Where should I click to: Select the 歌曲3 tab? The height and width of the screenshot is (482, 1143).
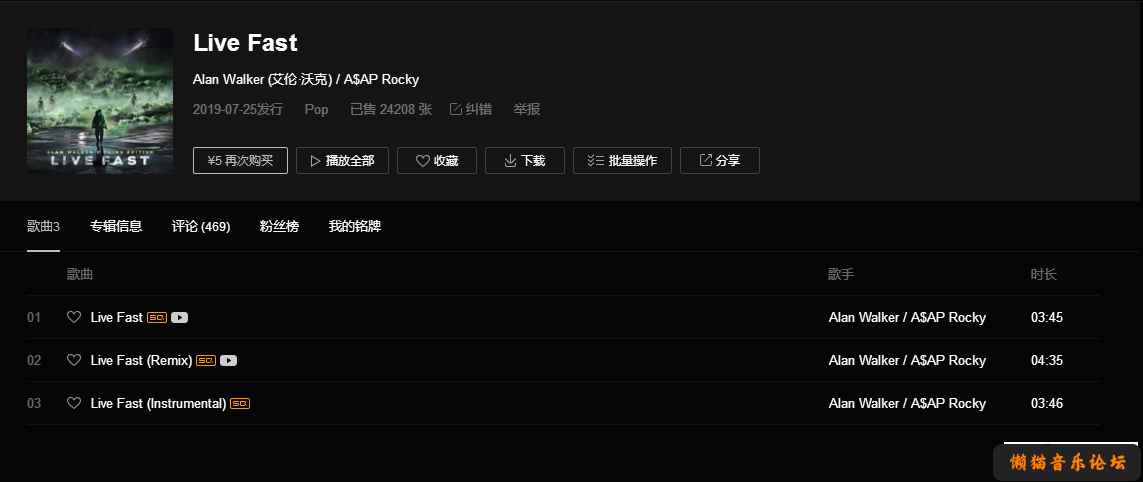pyautogui.click(x=44, y=226)
